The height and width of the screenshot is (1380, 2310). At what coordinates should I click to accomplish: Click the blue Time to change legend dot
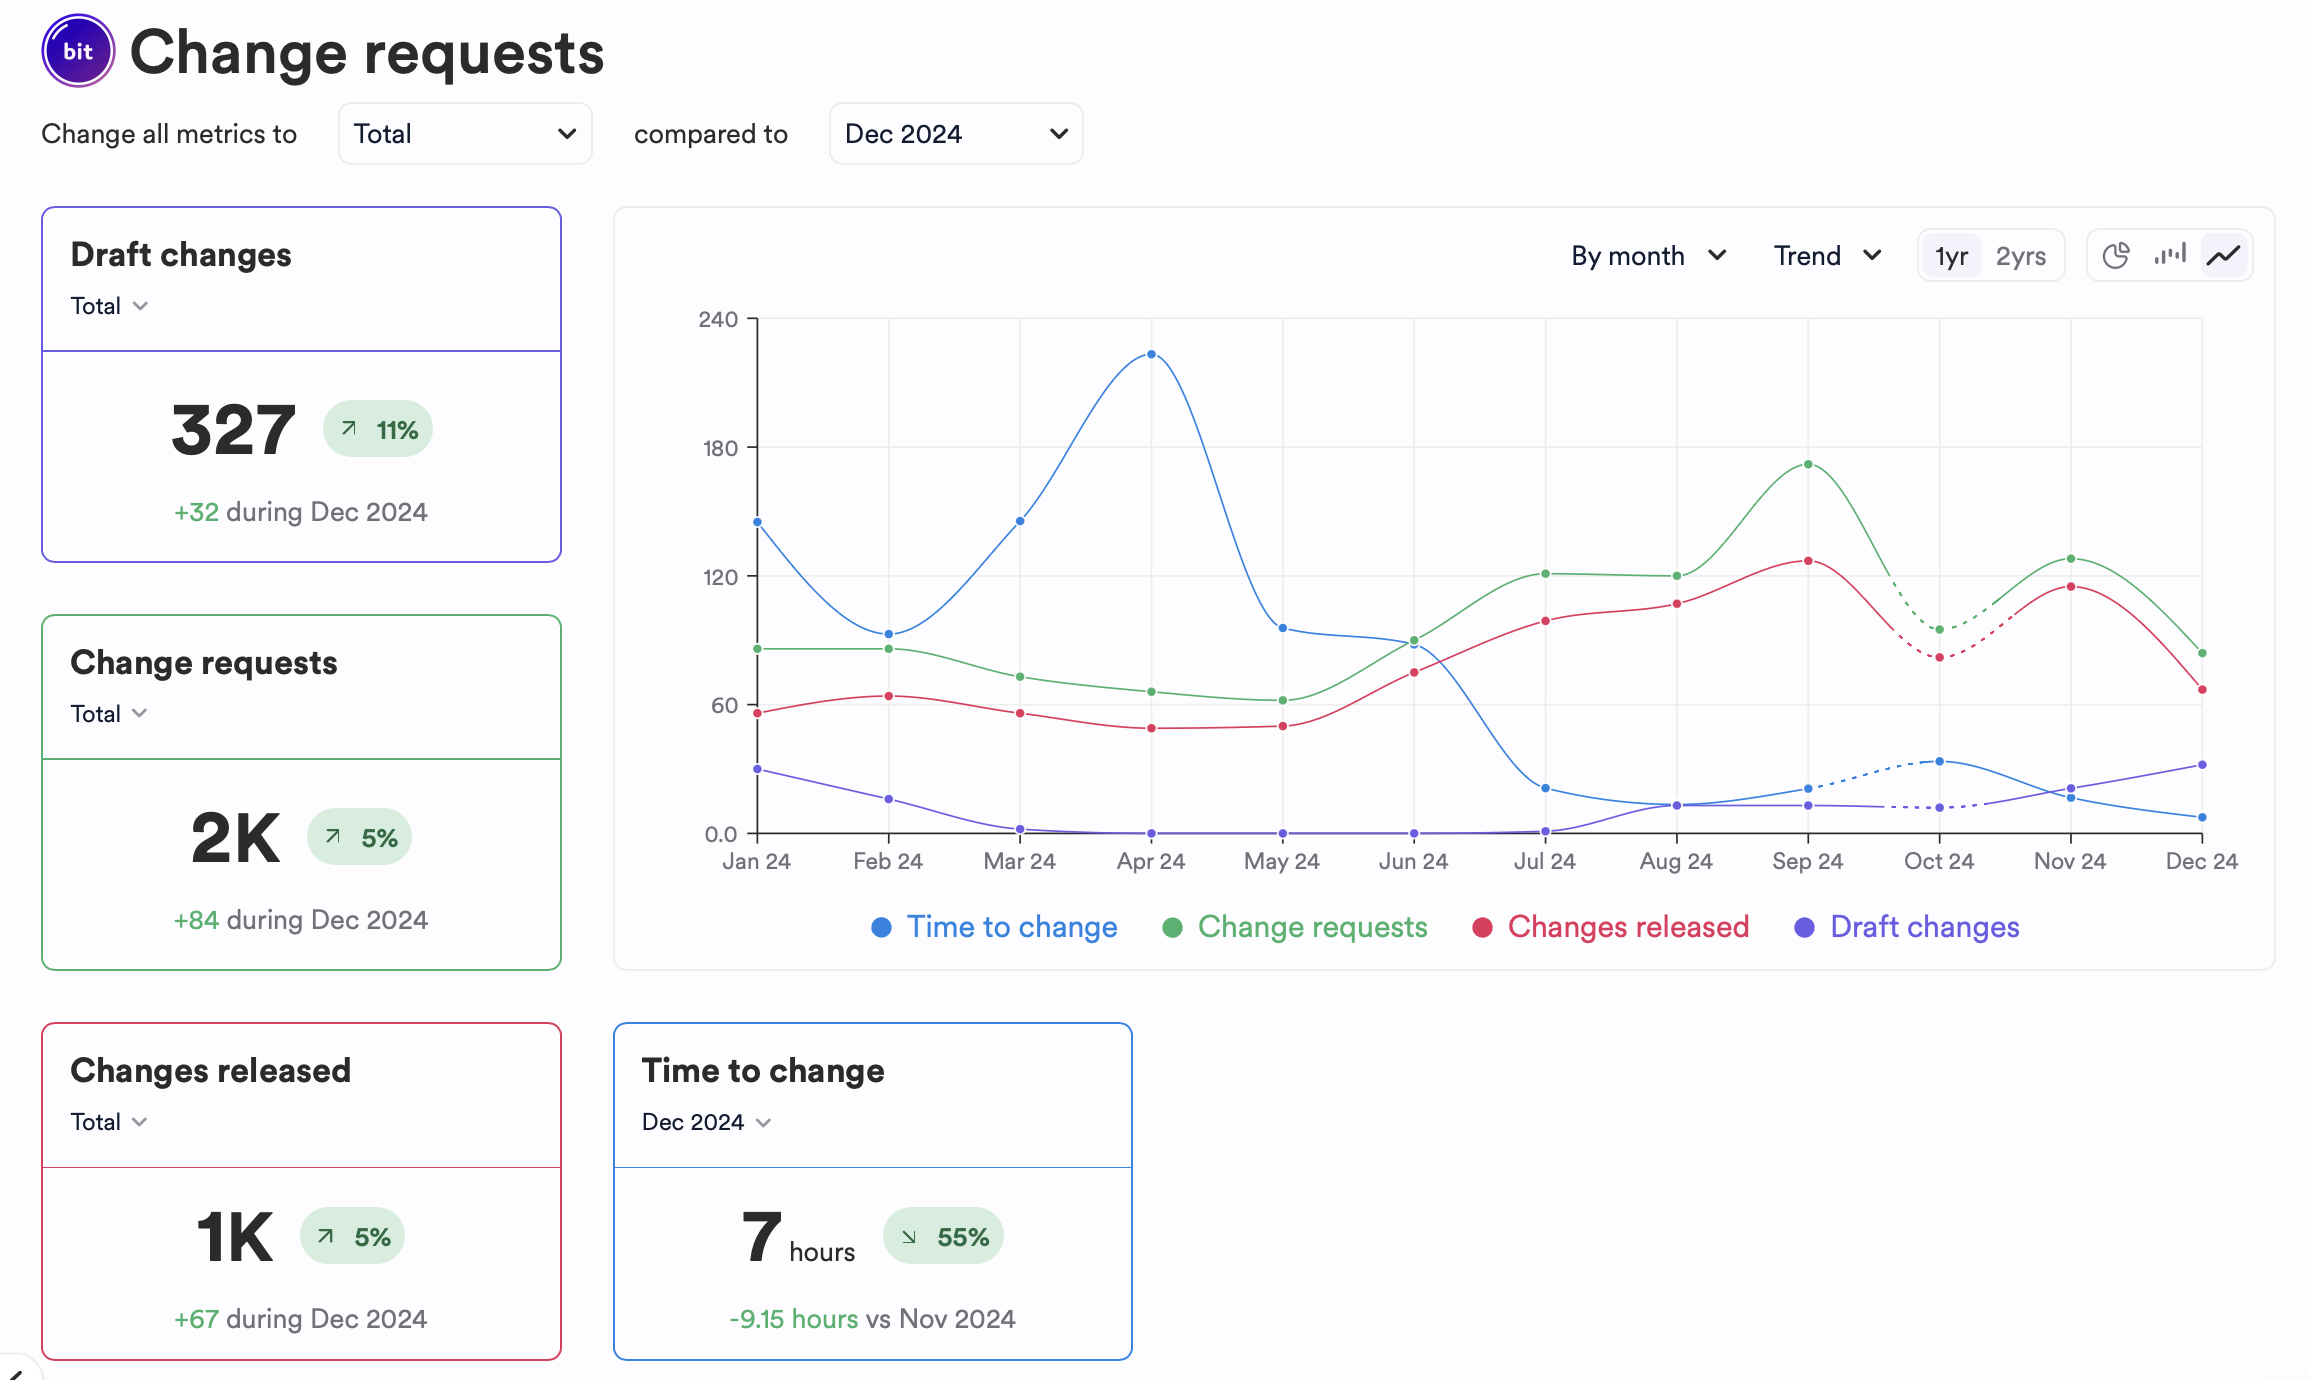point(881,928)
